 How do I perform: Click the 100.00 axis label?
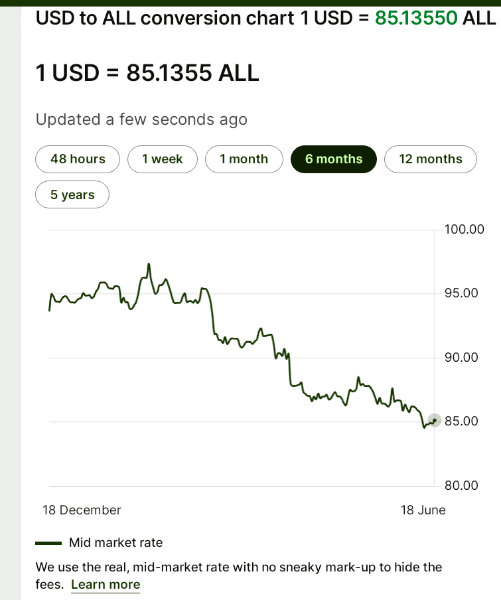coord(464,230)
